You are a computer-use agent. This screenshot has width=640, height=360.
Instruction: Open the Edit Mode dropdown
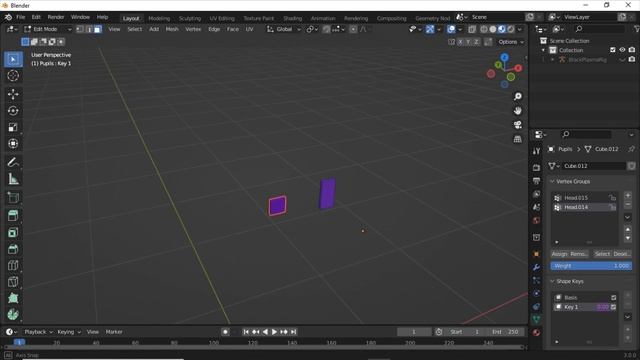pos(47,29)
